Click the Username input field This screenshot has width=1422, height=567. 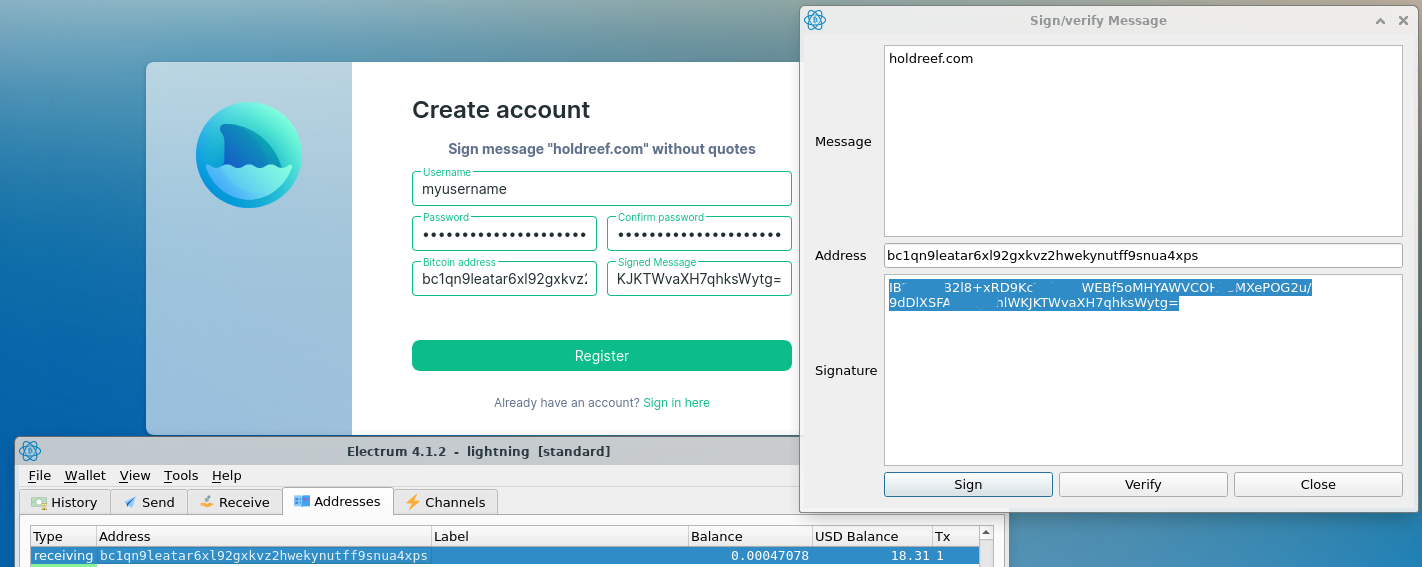(x=601, y=189)
